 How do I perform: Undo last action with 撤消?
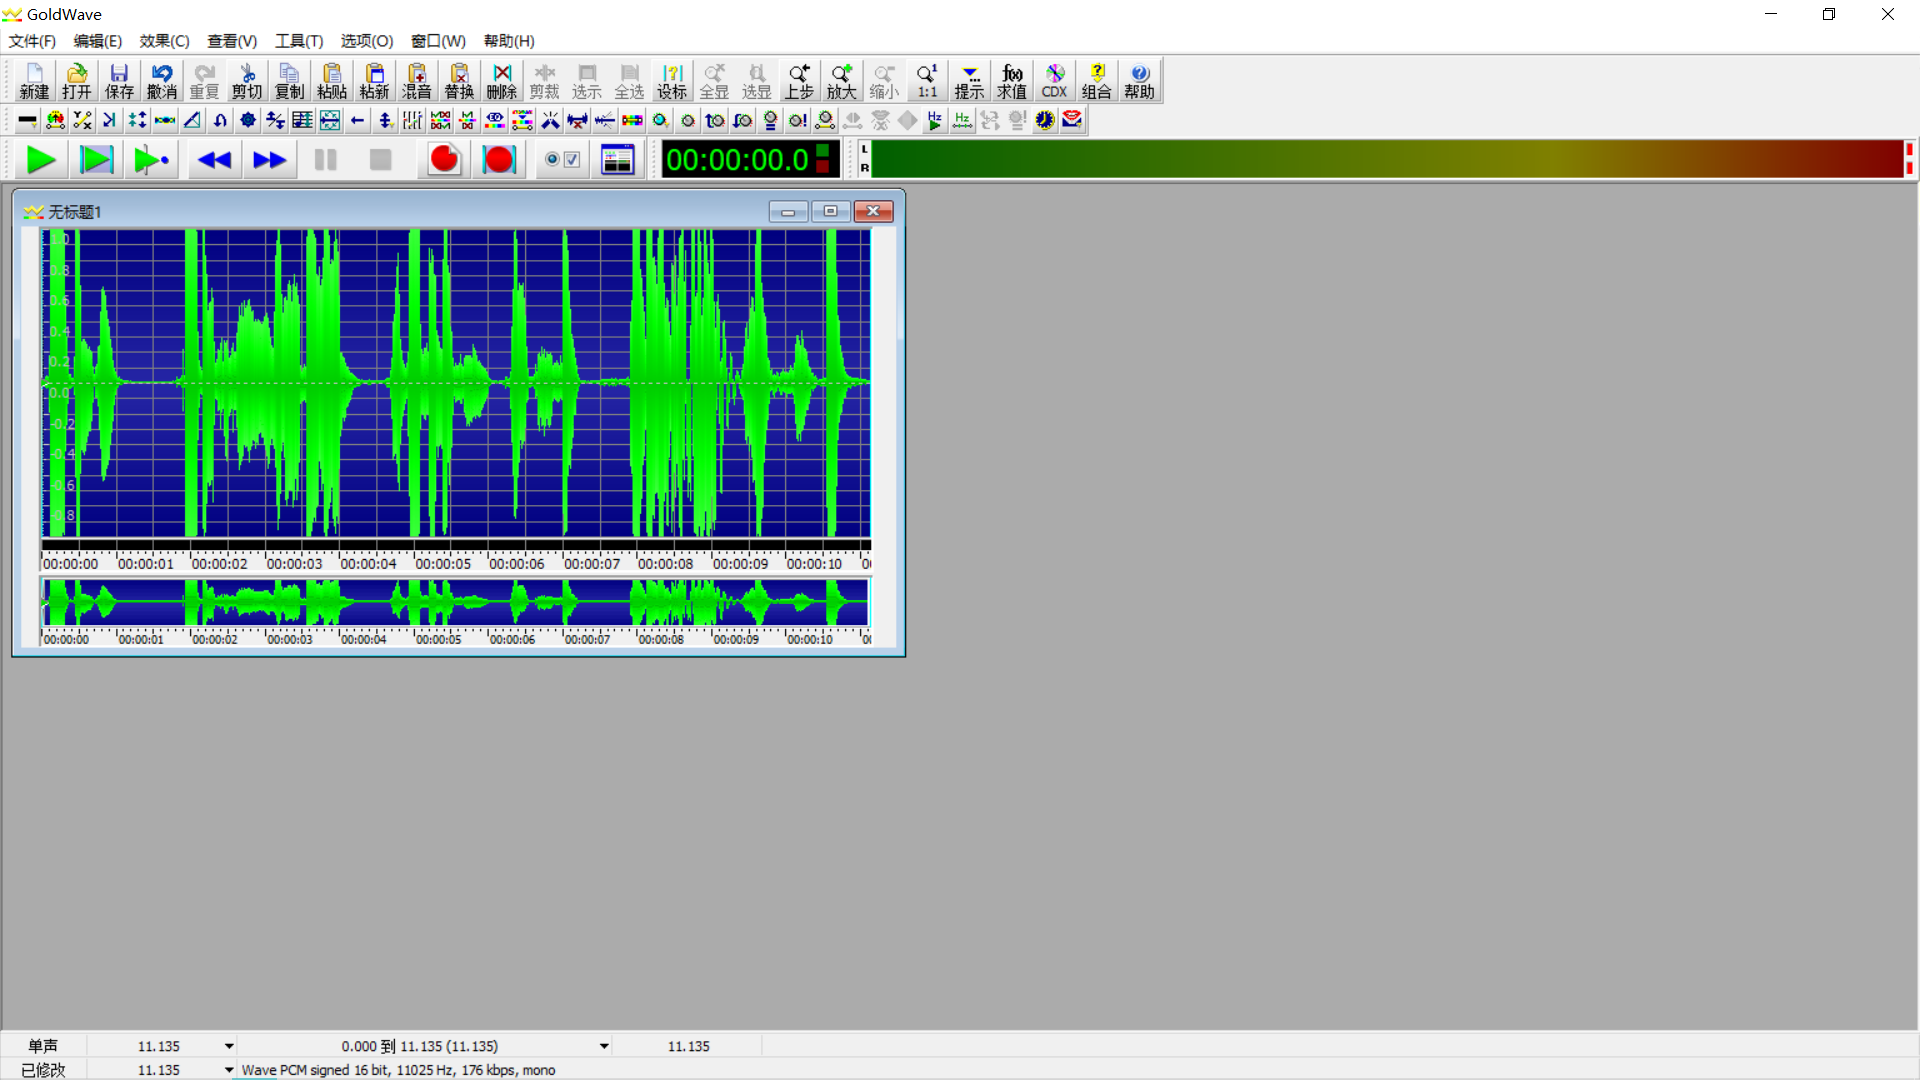162,81
